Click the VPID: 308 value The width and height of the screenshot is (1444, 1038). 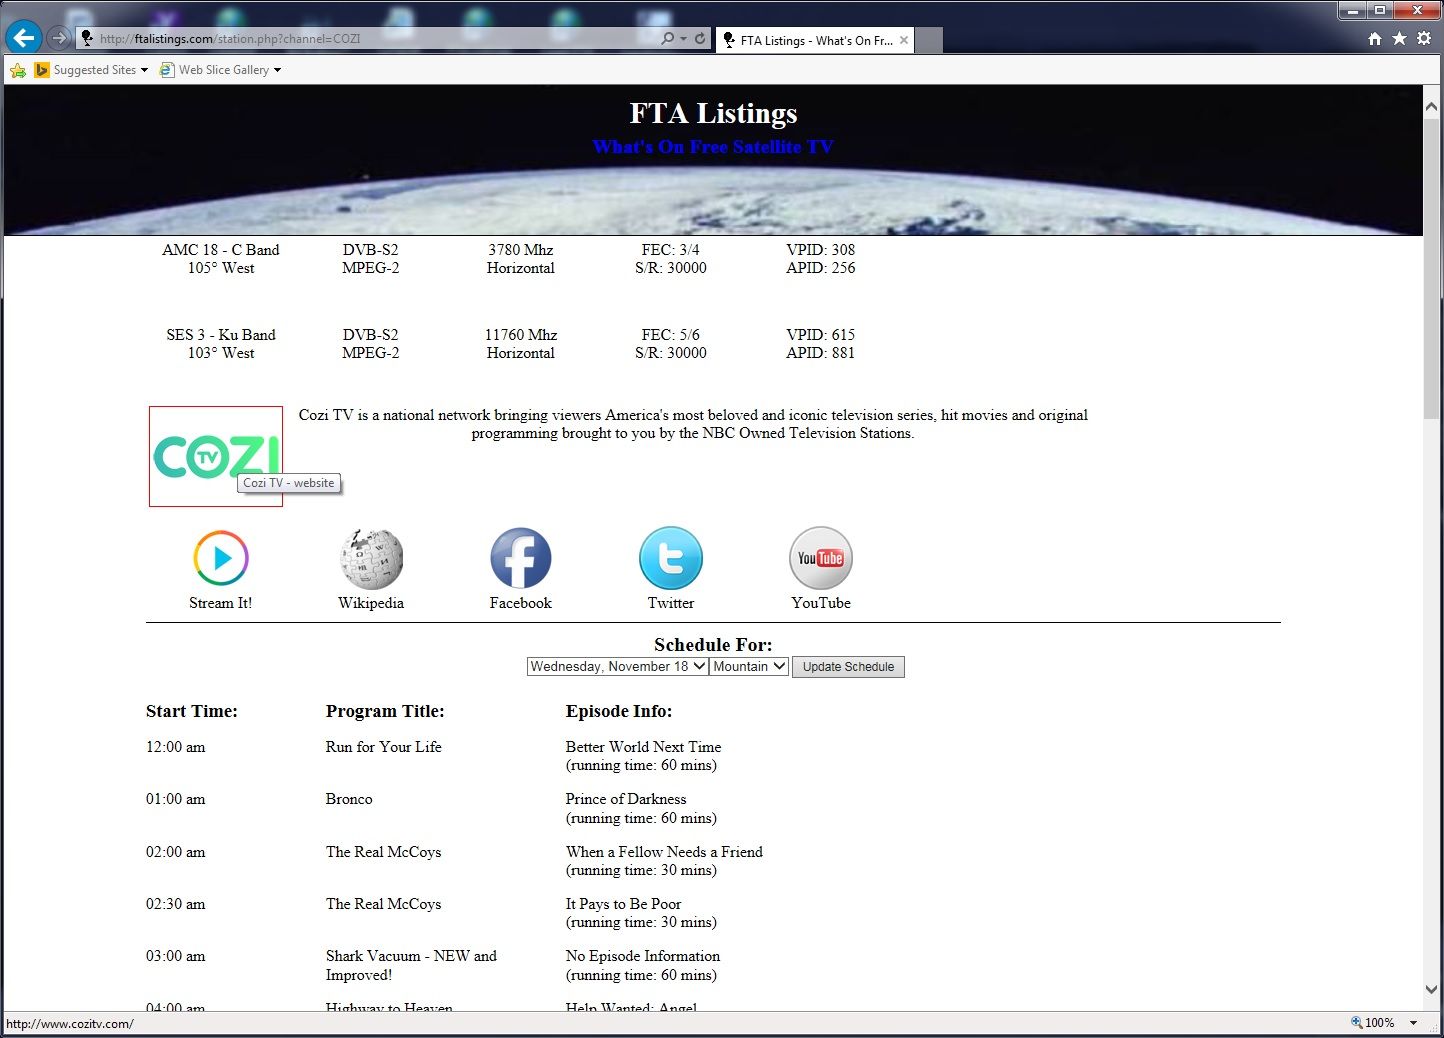[821, 250]
